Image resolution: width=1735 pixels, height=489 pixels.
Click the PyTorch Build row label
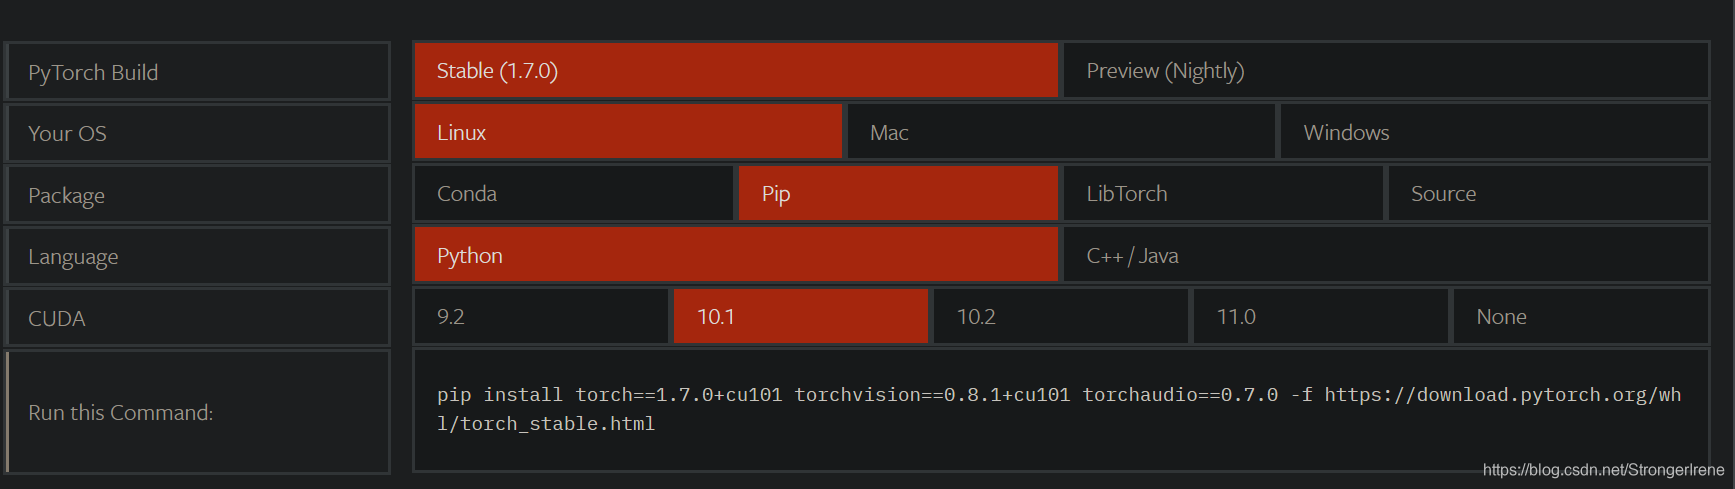pyautogui.click(x=198, y=72)
